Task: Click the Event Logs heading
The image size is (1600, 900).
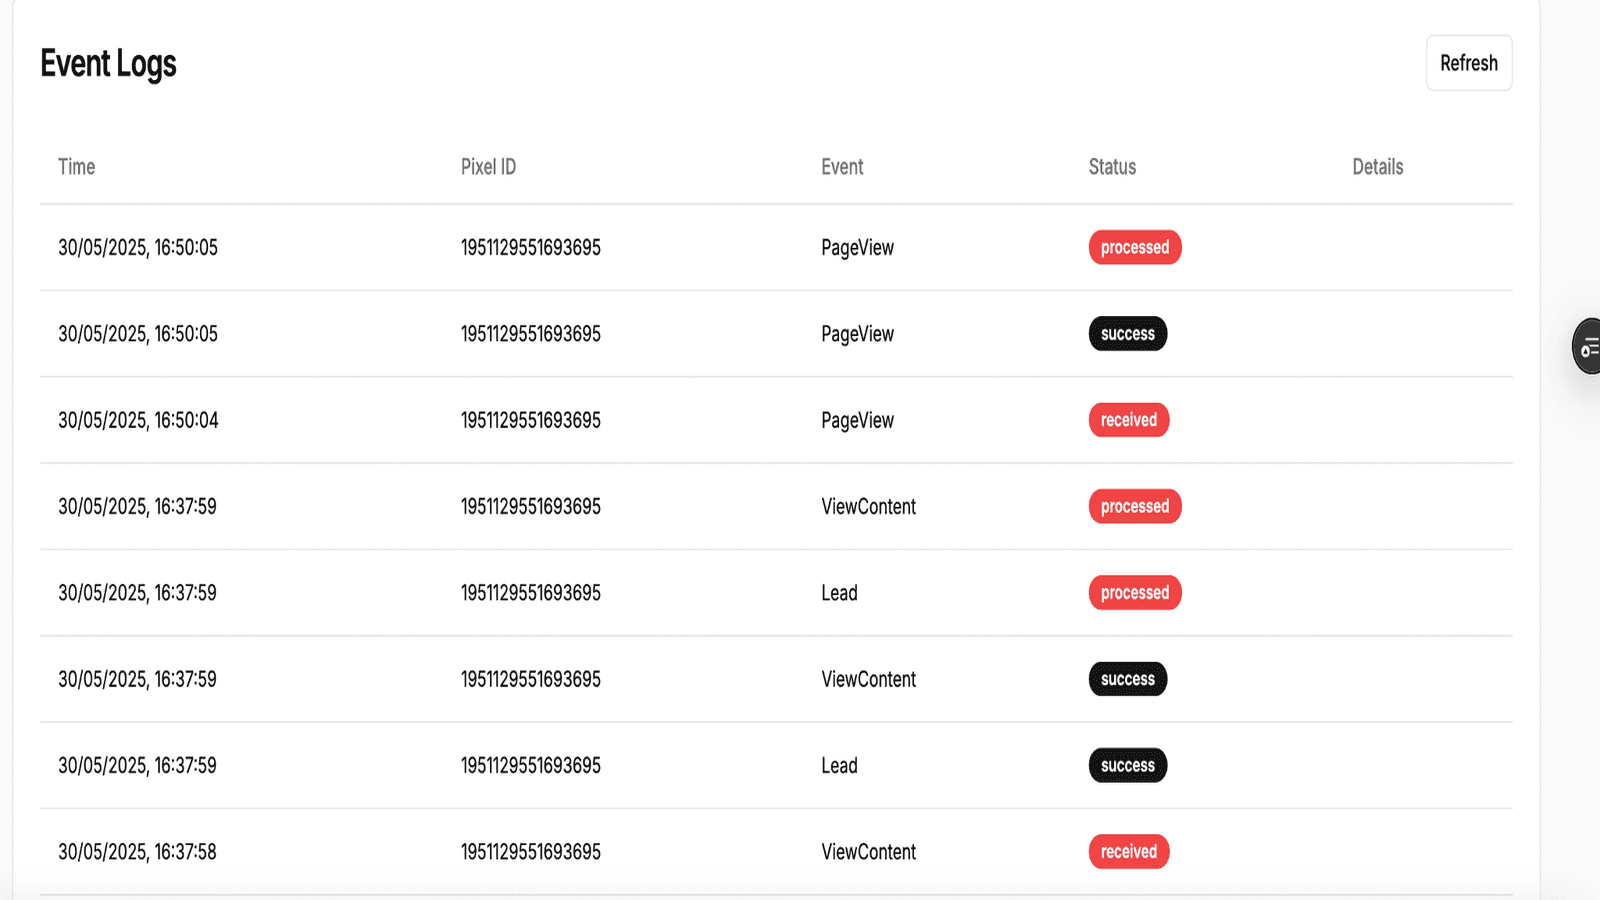Action: pos(108,63)
